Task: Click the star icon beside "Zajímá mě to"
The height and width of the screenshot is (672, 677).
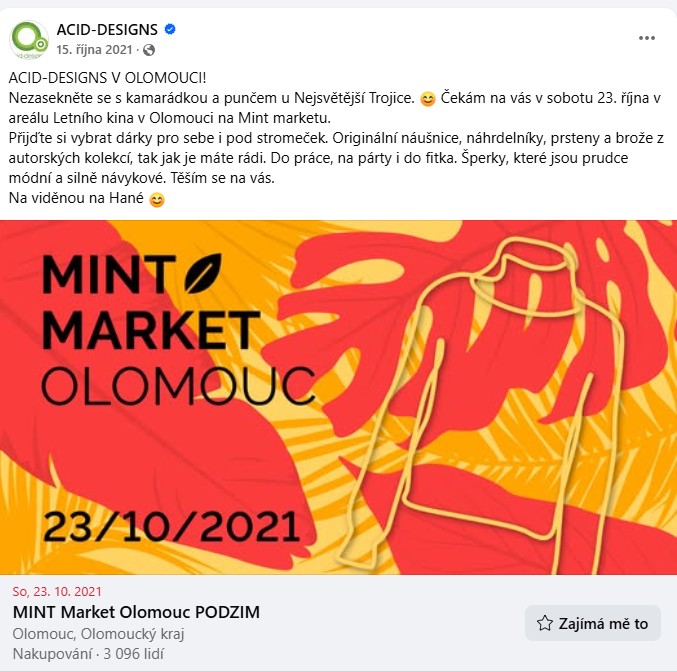Action: tap(545, 623)
